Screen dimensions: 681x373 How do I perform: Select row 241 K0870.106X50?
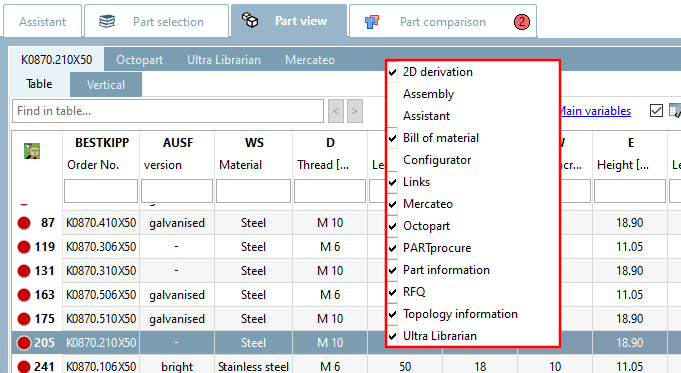(346, 366)
